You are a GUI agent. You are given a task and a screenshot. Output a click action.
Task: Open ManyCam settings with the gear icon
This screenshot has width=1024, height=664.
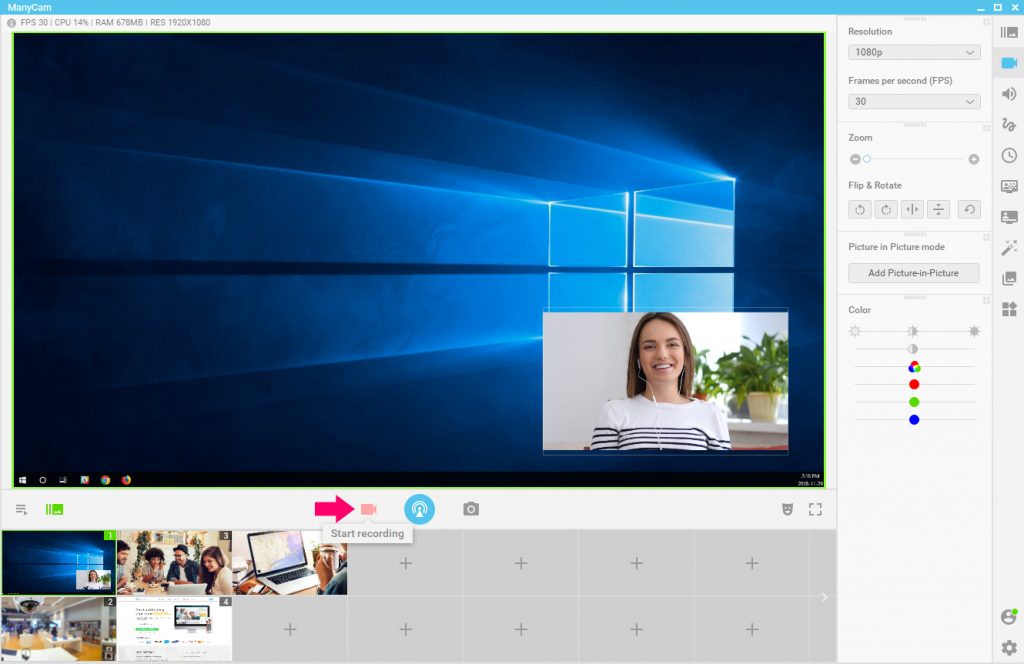(1009, 648)
